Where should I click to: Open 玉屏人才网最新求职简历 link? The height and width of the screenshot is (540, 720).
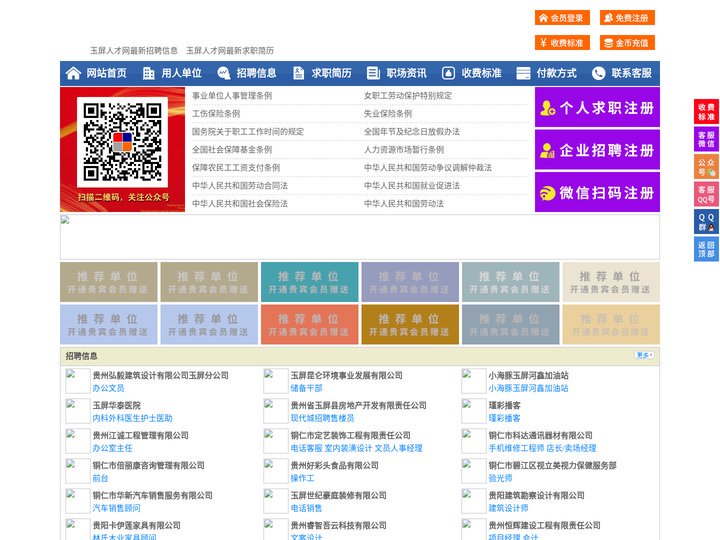pos(230,51)
